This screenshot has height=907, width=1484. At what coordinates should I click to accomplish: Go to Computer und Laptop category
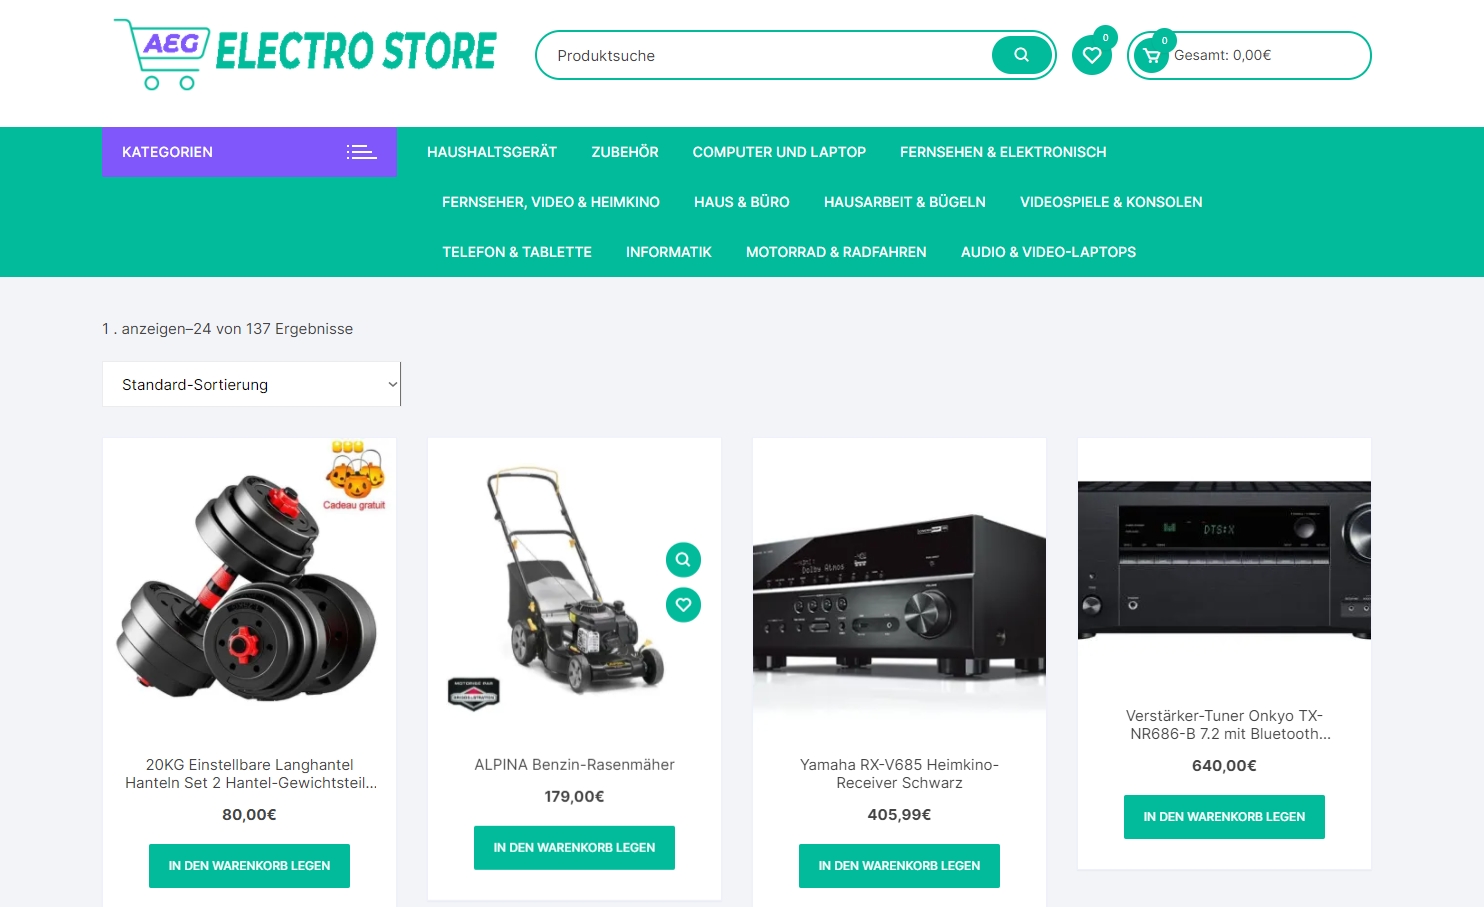pyautogui.click(x=779, y=152)
